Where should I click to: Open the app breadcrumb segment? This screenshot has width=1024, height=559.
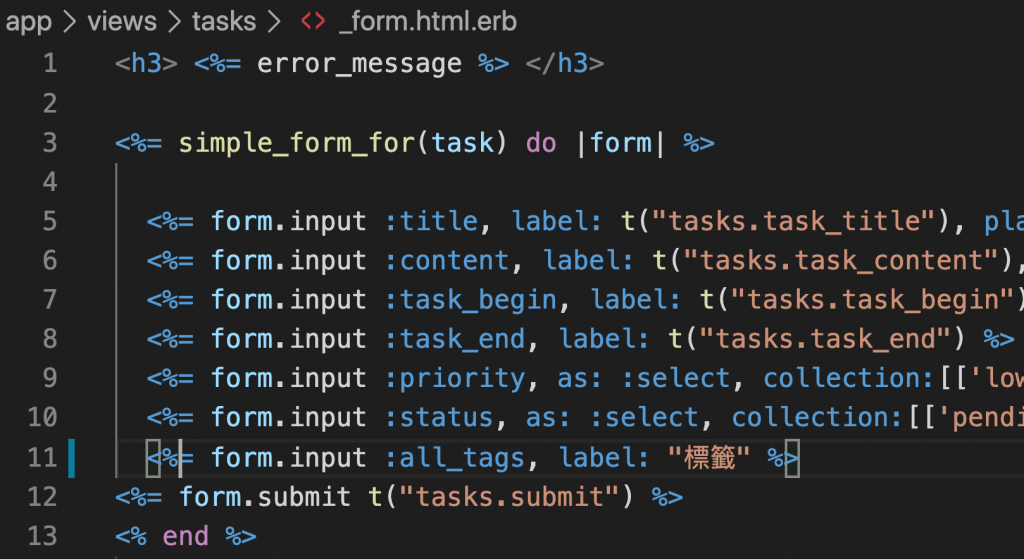pyautogui.click(x=29, y=24)
